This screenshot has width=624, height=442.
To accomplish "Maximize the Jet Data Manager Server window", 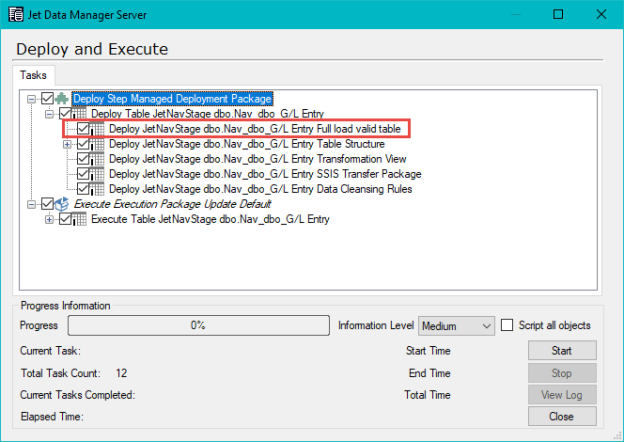I will point(558,14).
